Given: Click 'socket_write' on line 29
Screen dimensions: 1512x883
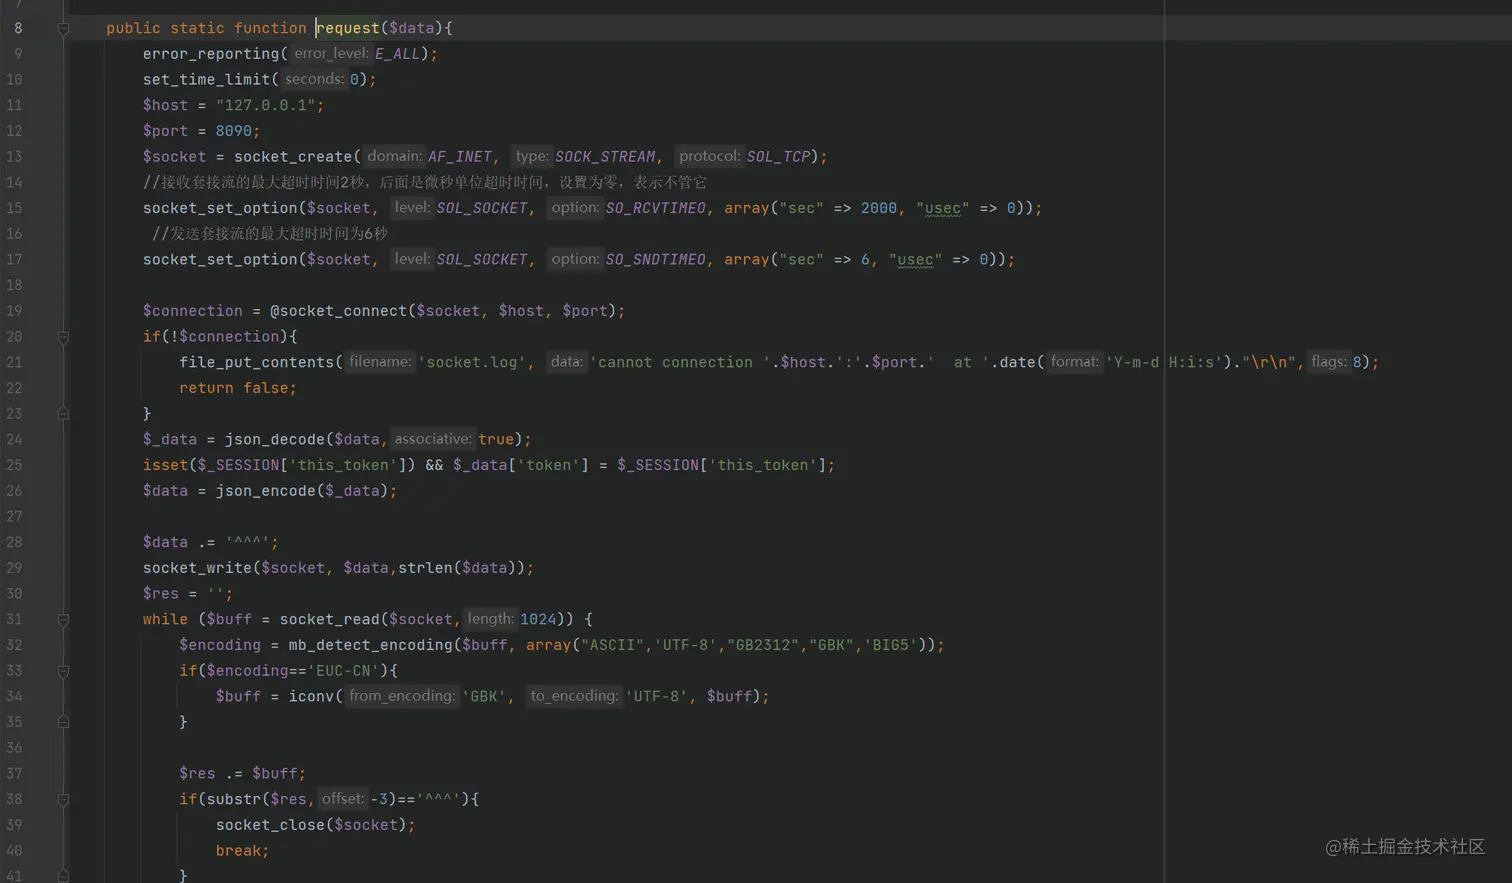Looking at the screenshot, I should pyautogui.click(x=197, y=568).
